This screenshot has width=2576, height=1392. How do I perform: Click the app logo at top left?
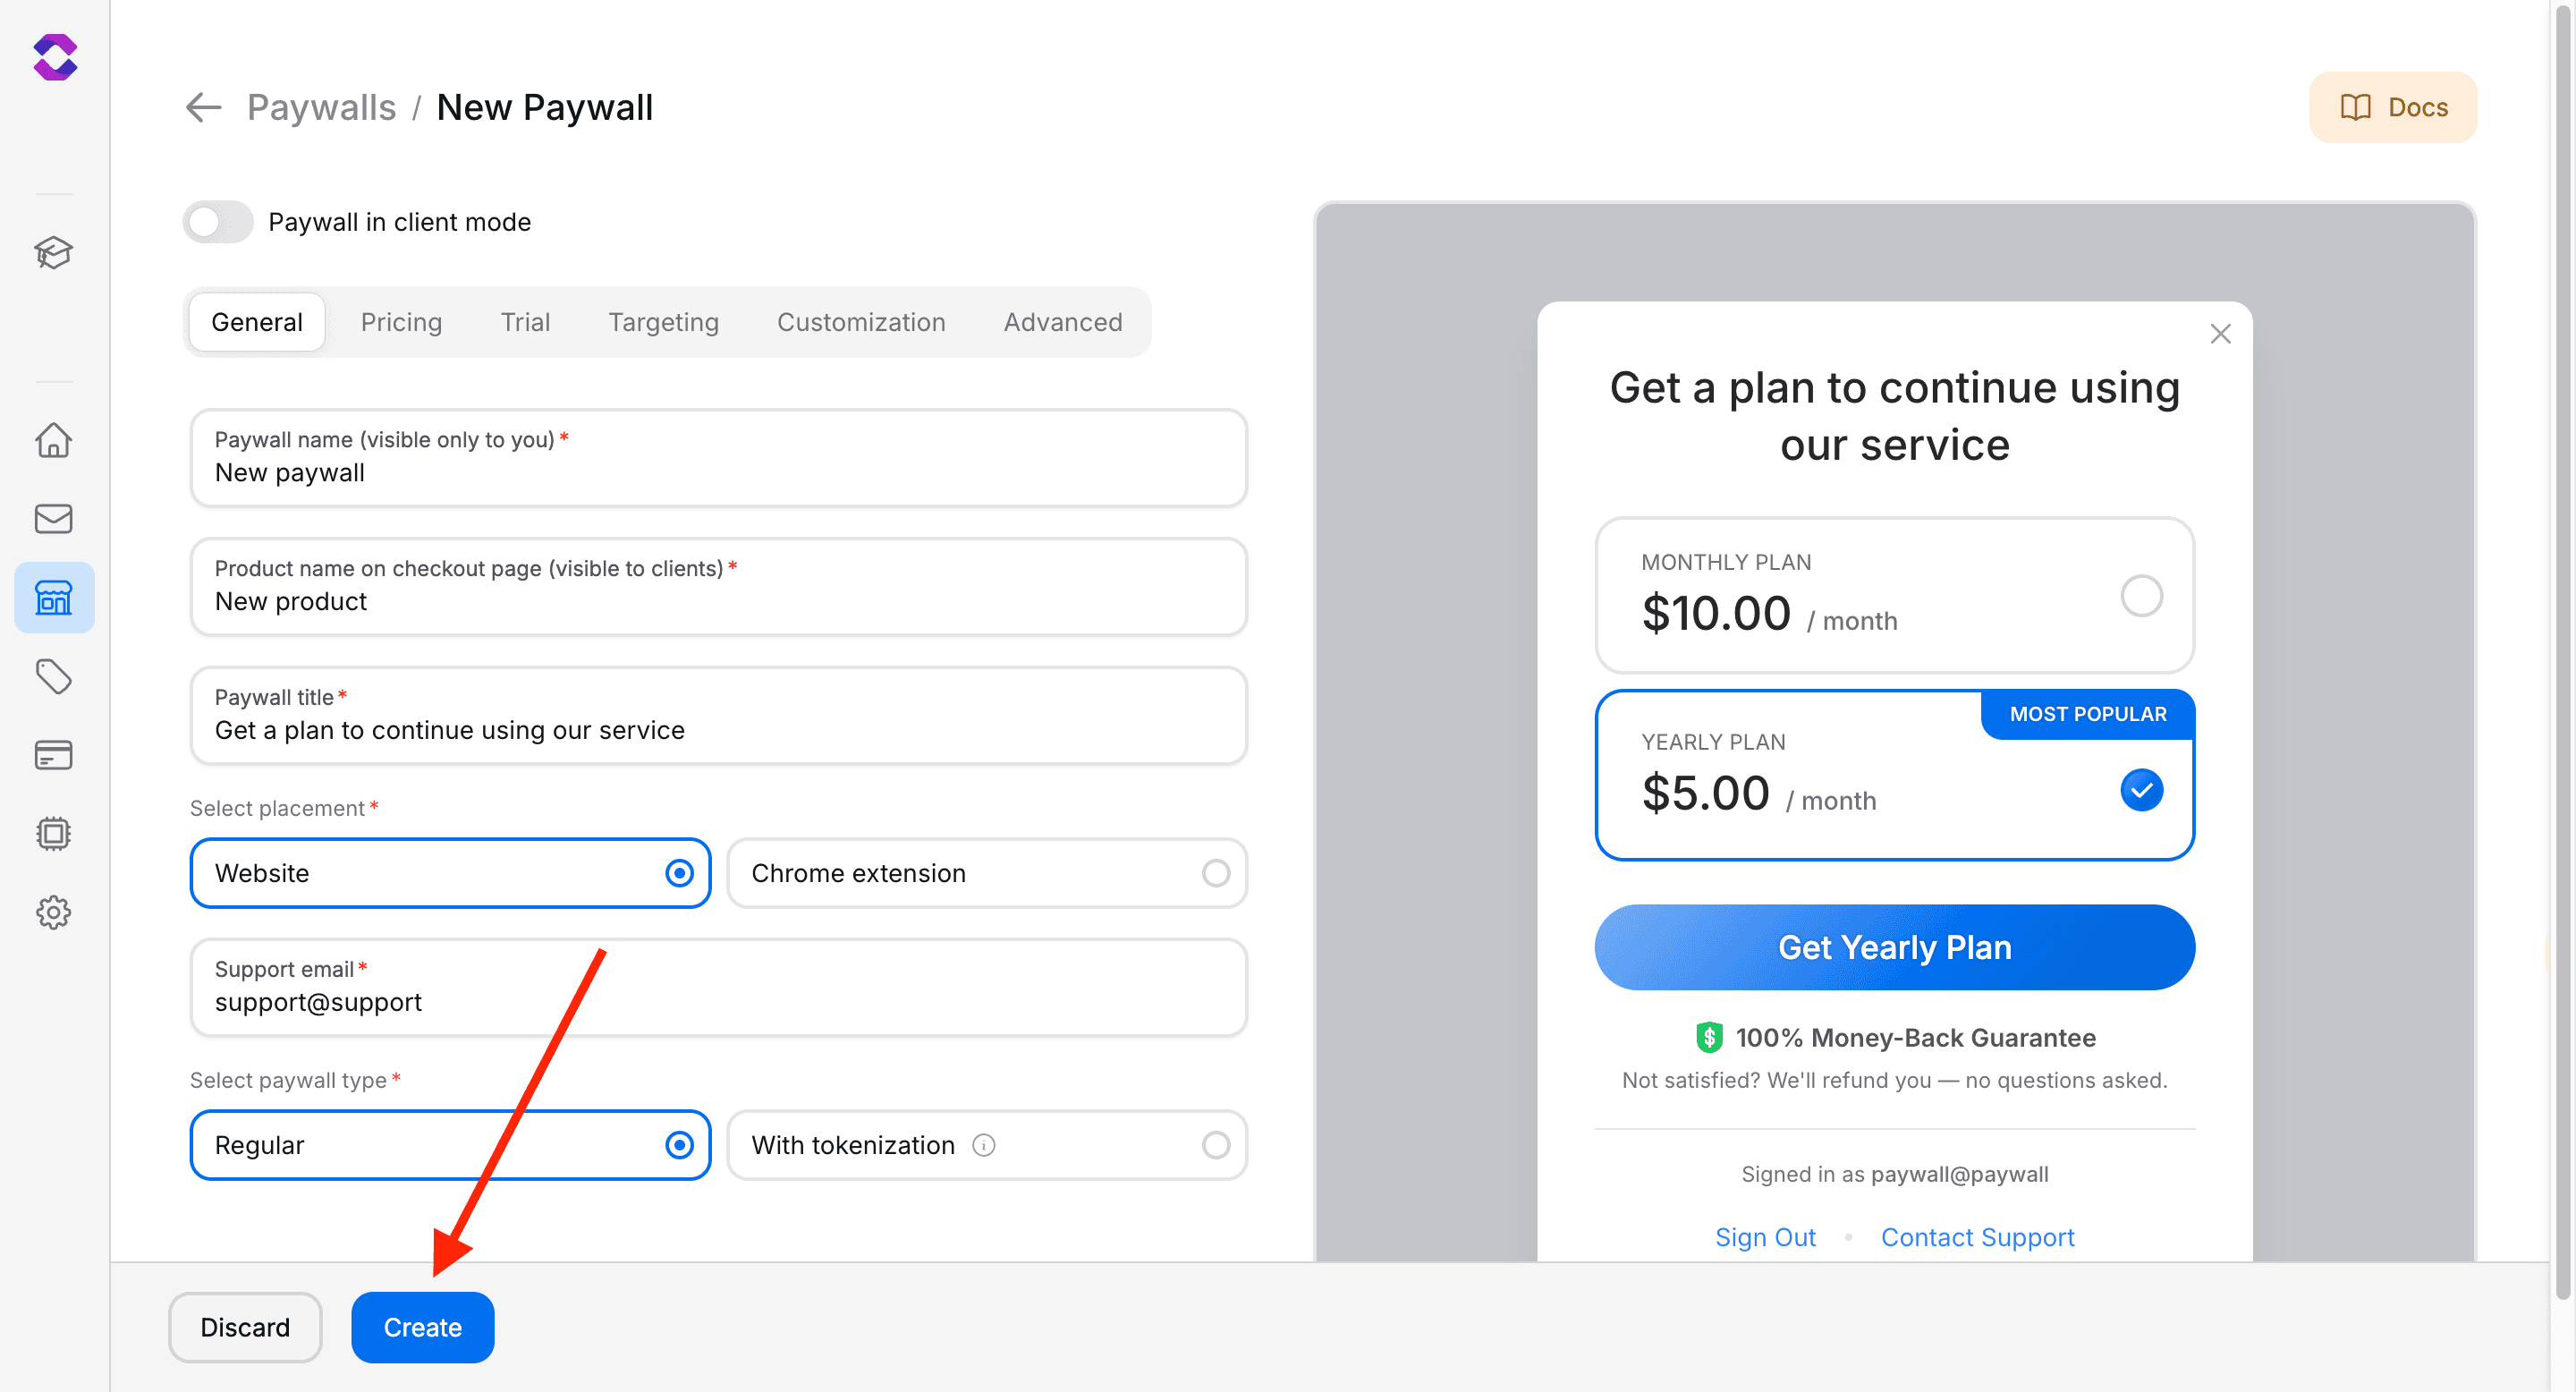click(x=56, y=57)
